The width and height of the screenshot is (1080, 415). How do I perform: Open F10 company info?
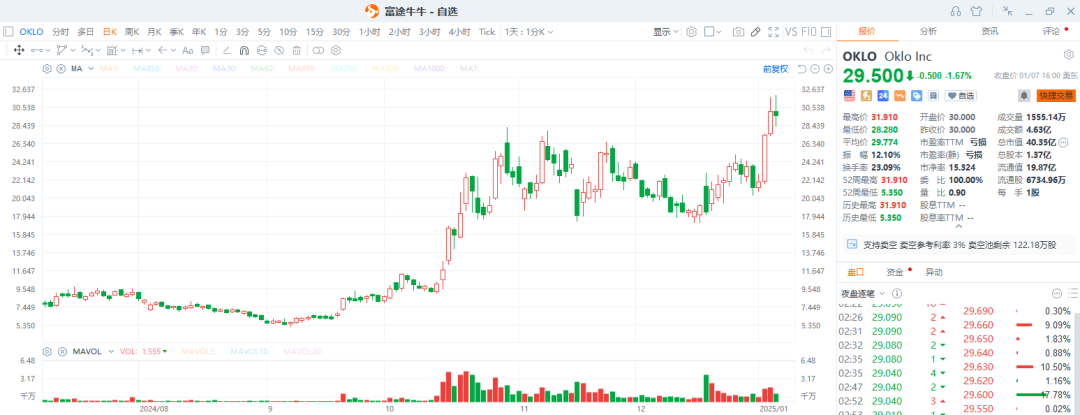pos(809,32)
